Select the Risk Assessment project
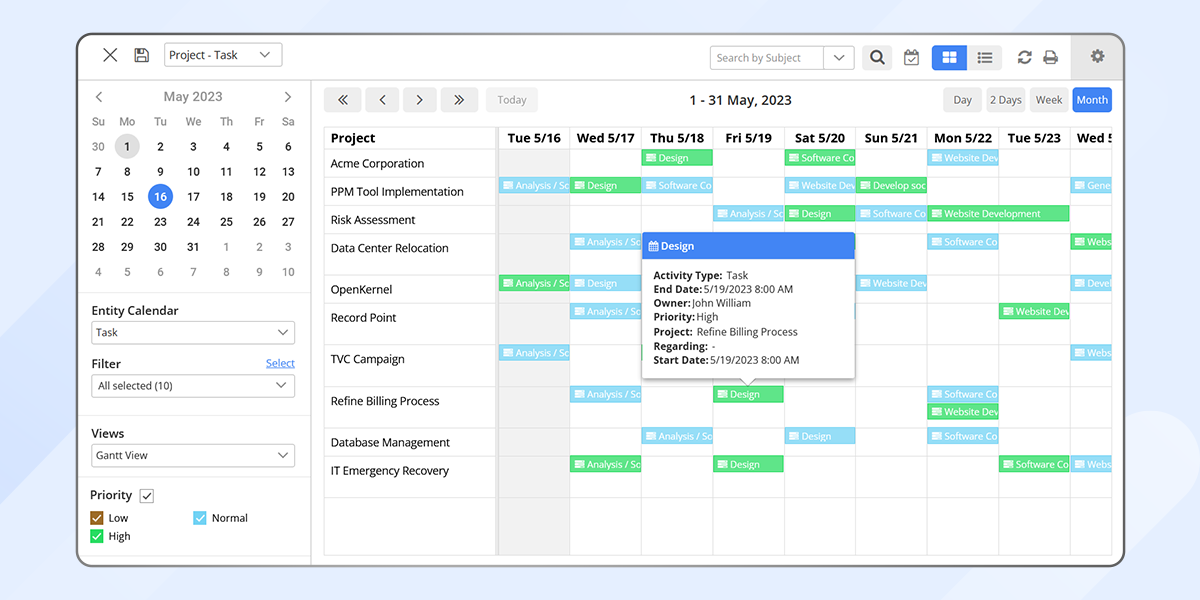1200x600 pixels. [x=373, y=220]
